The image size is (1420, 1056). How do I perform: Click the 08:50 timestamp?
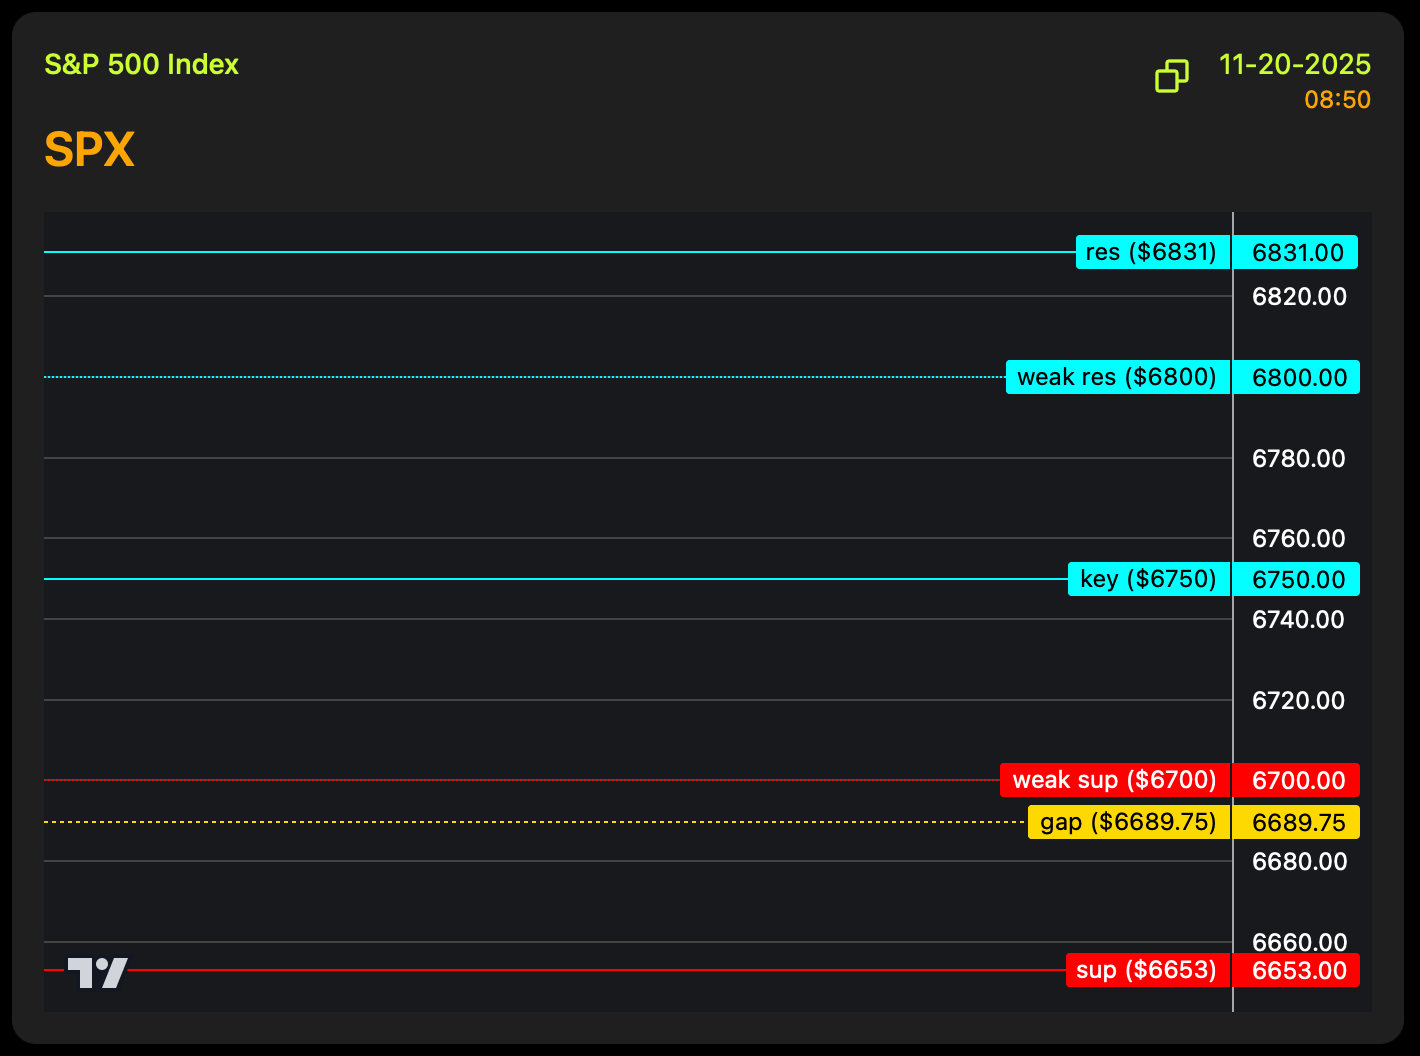(x=1337, y=100)
